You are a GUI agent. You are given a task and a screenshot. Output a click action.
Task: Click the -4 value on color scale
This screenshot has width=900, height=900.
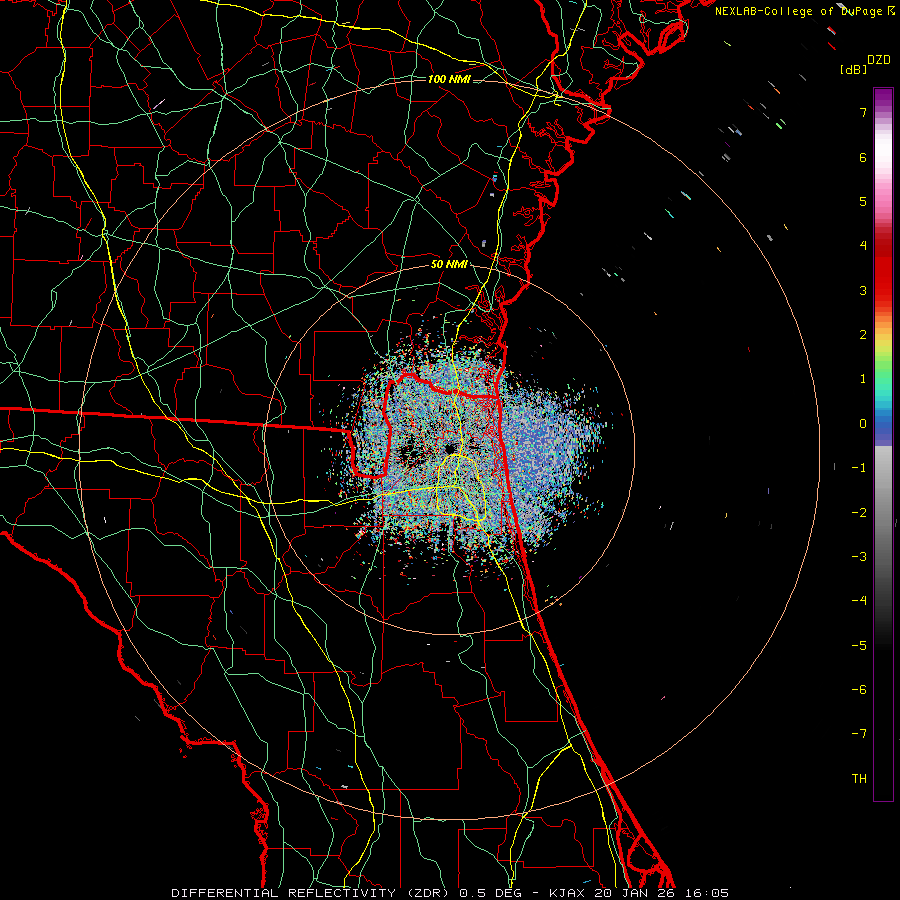pyautogui.click(x=859, y=600)
